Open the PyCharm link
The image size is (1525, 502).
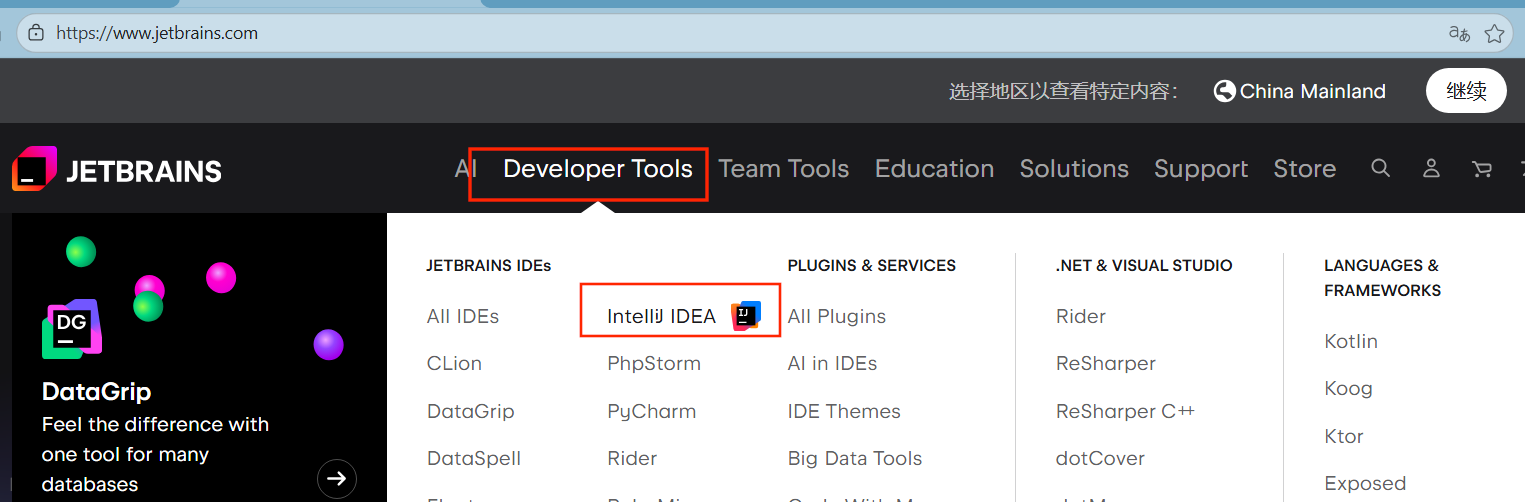tap(651, 411)
